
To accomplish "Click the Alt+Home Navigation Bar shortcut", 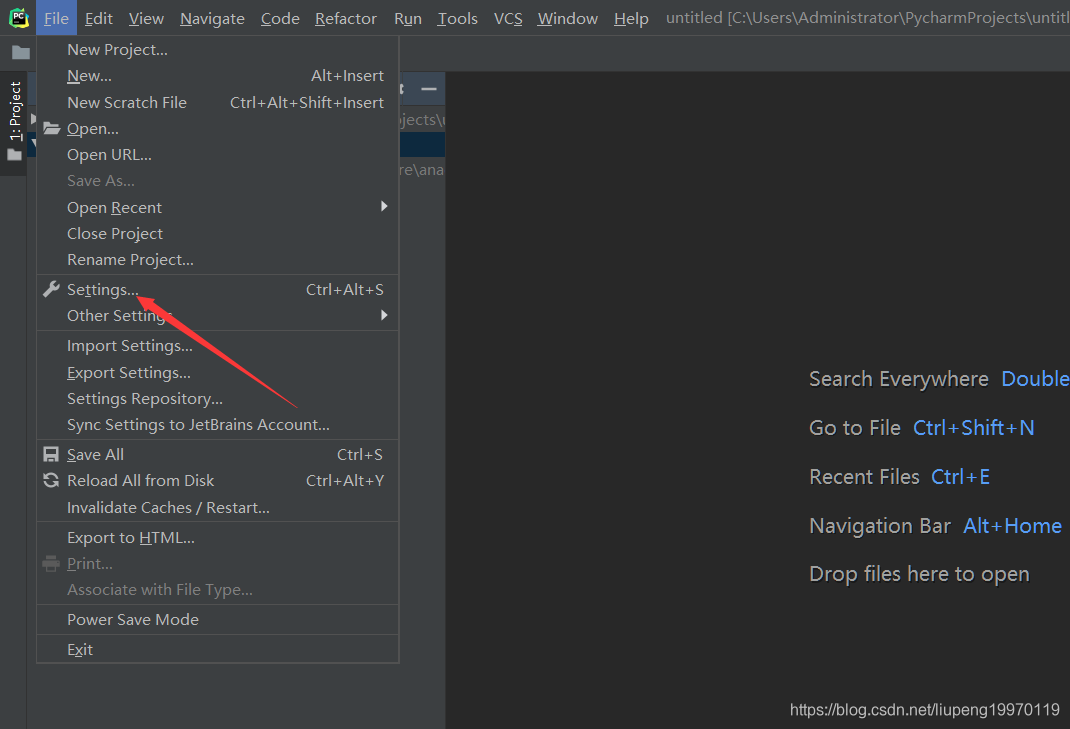I will pyautogui.click(x=1013, y=526).
